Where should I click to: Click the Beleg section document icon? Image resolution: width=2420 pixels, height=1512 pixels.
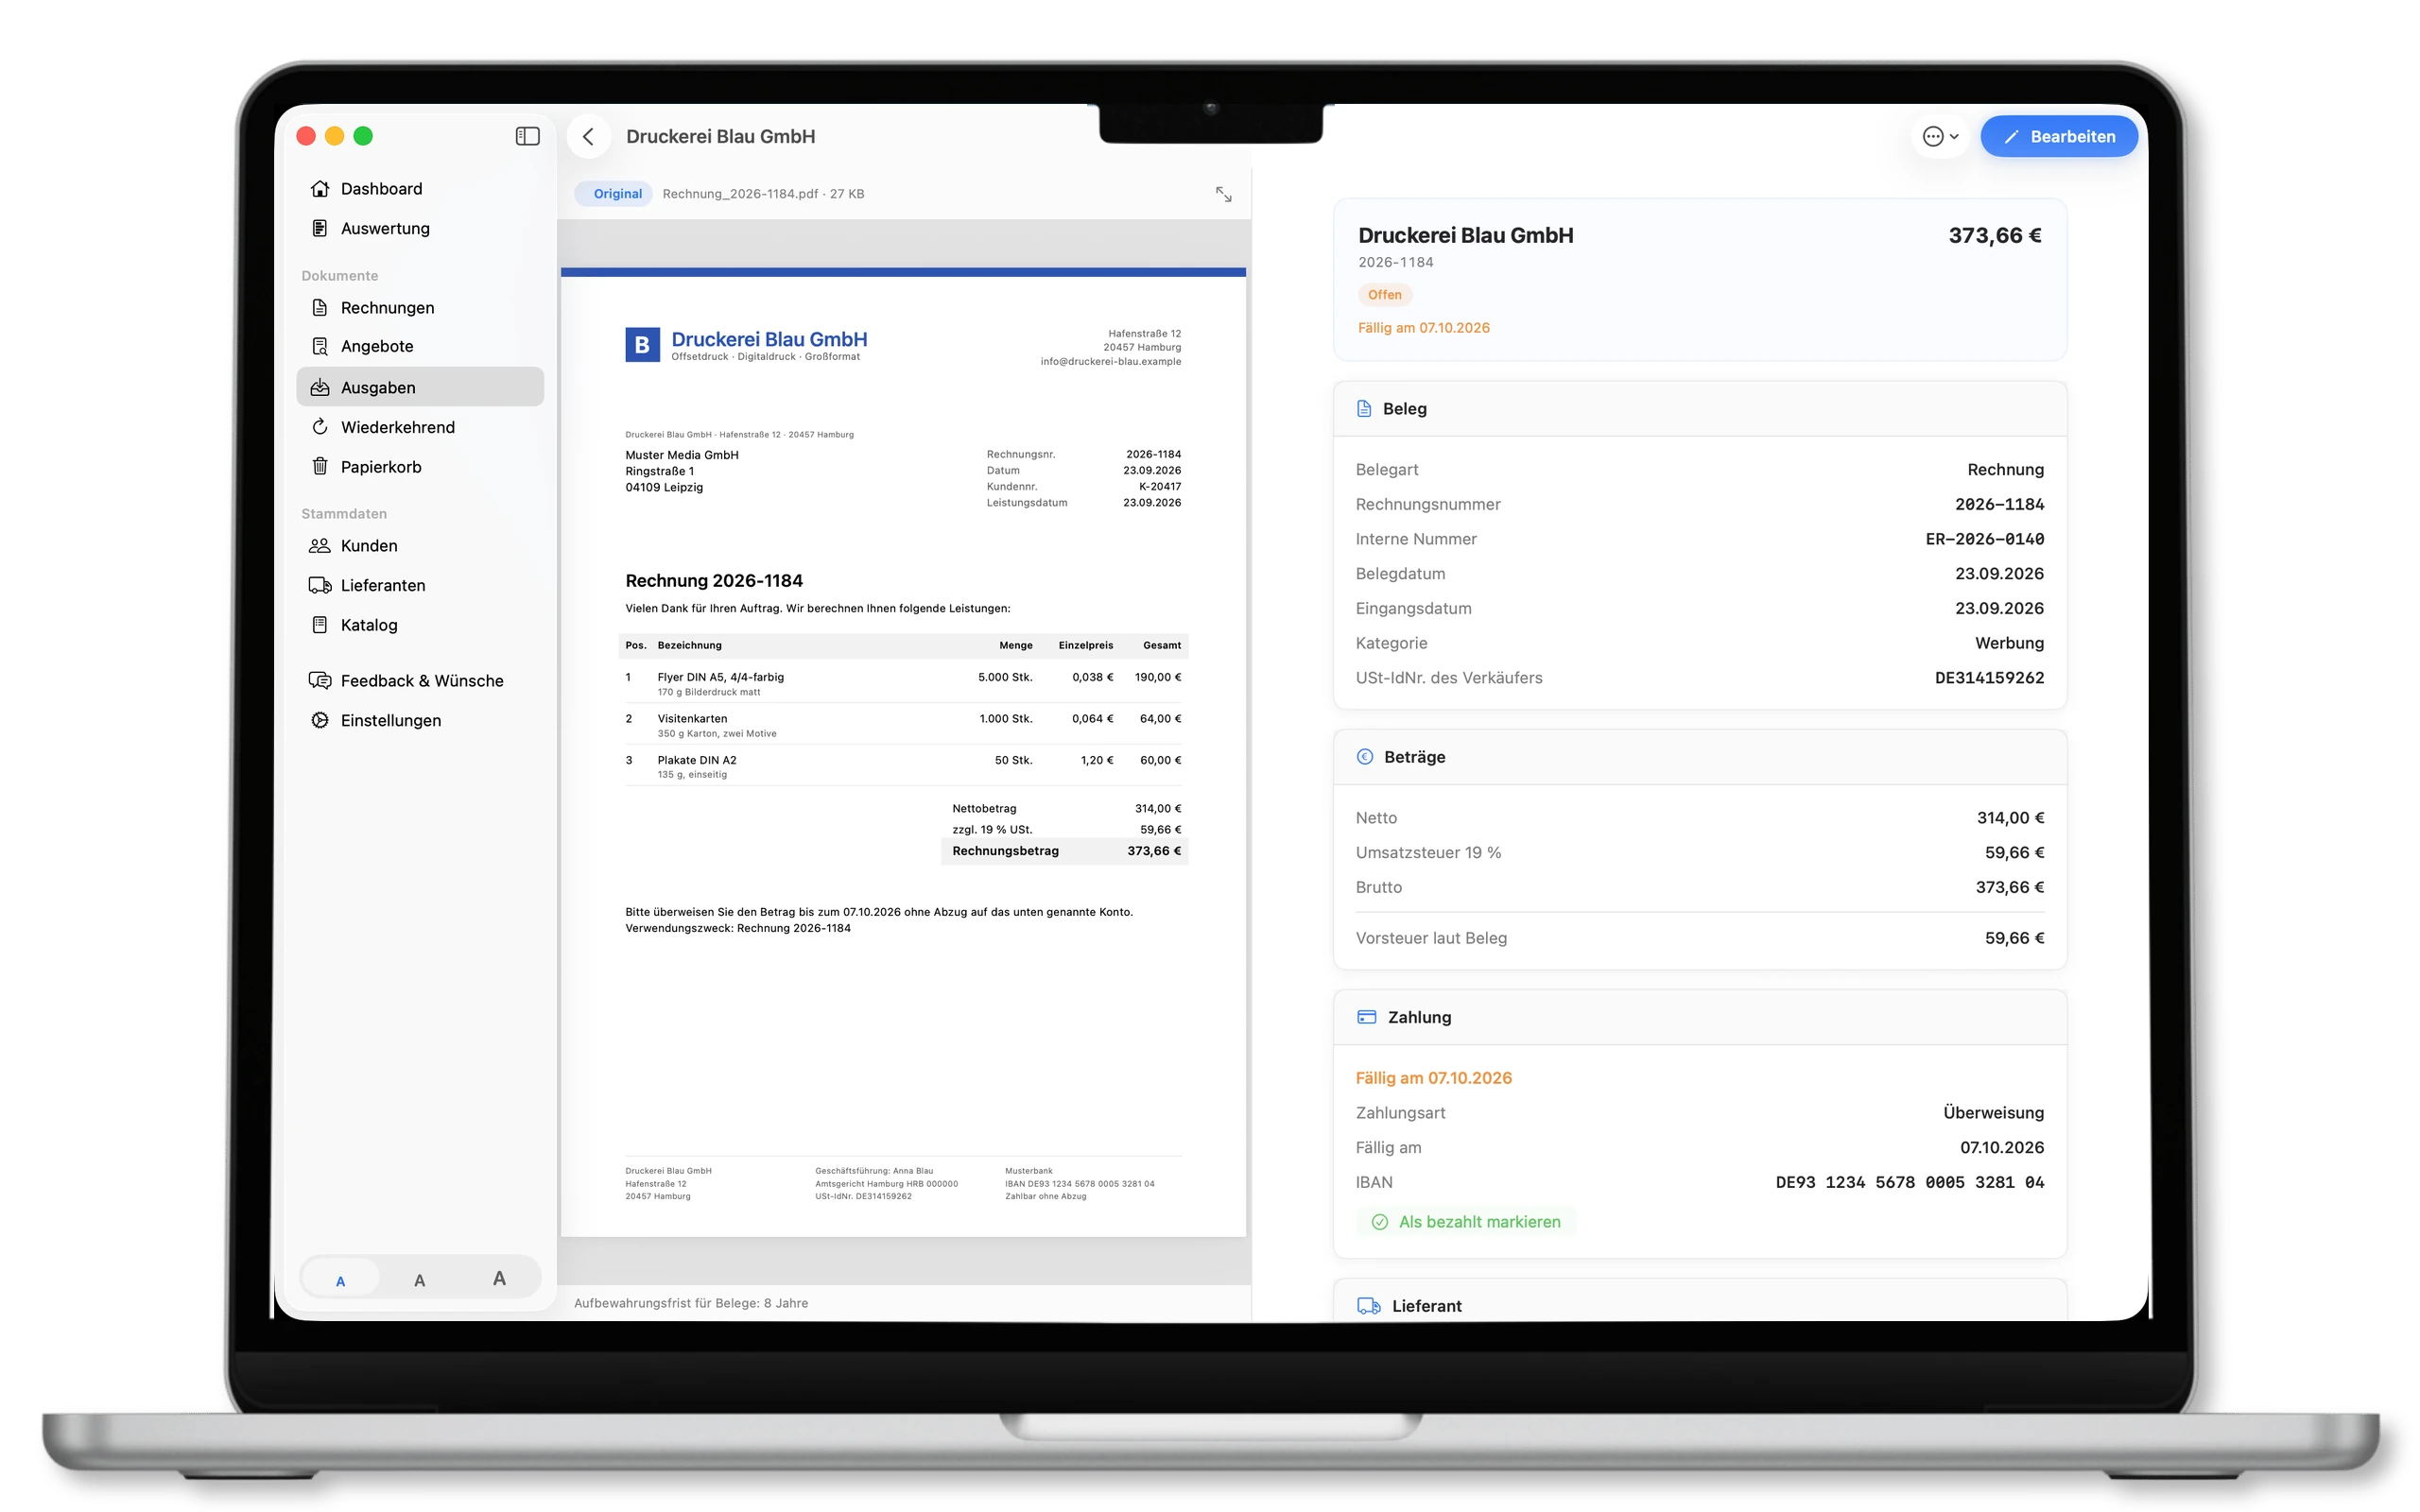(1364, 409)
